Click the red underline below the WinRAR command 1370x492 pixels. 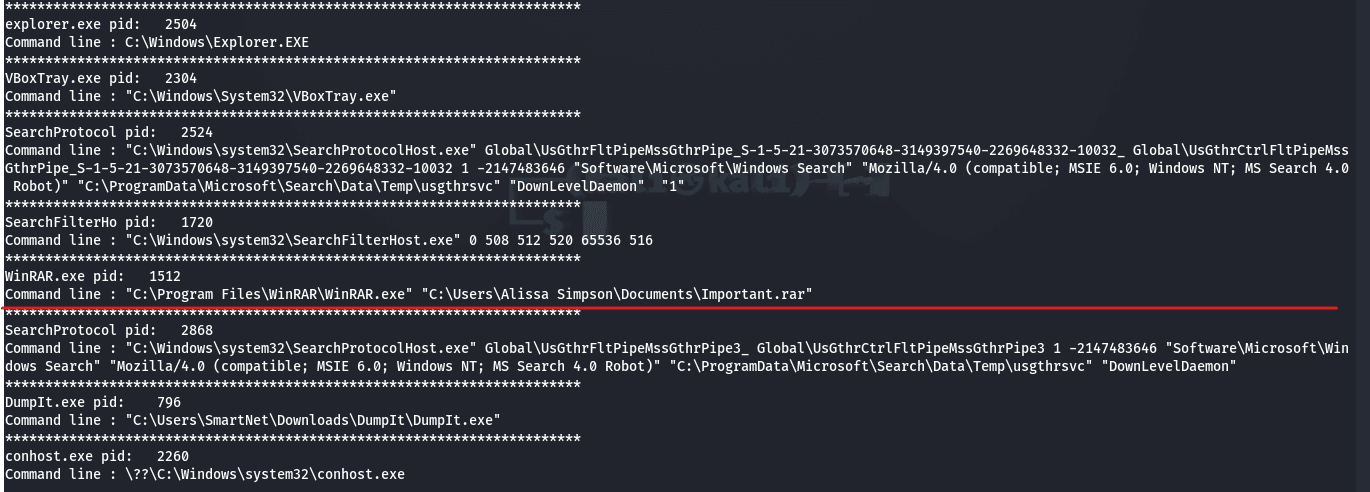pyautogui.click(x=670, y=309)
